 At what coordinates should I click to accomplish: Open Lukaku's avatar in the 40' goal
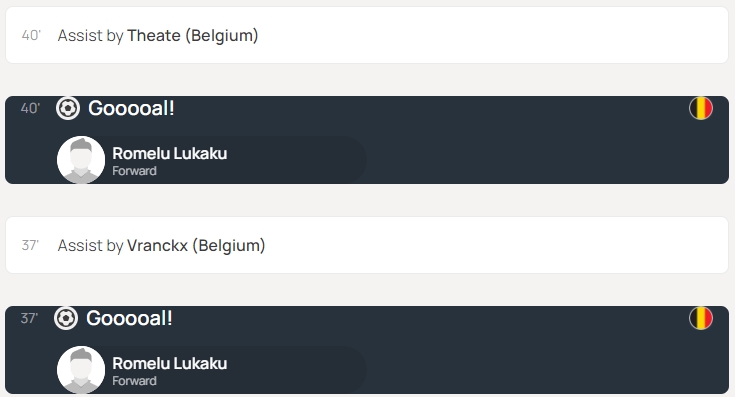tap(81, 159)
